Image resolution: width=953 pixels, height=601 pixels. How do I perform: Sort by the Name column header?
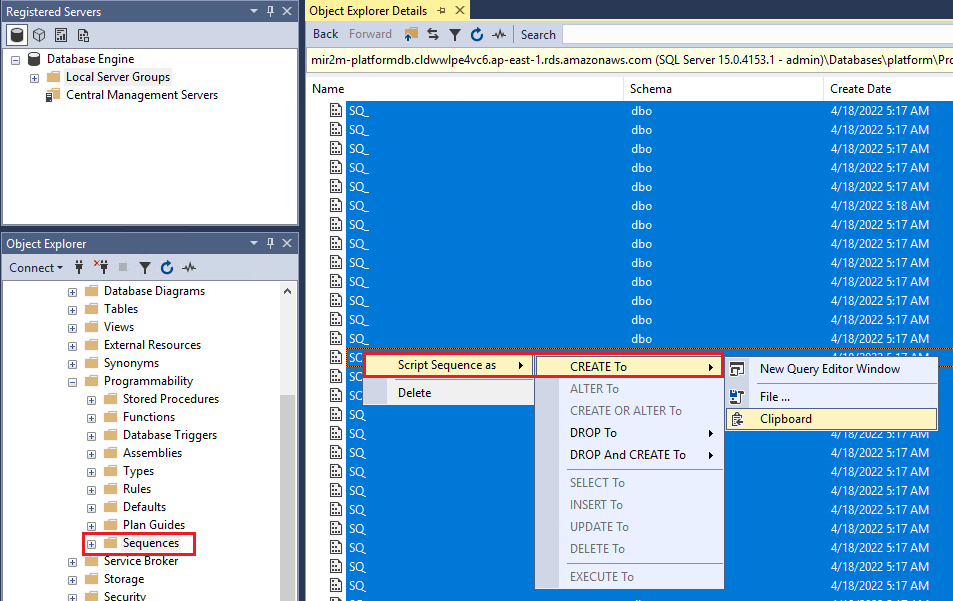coord(465,89)
